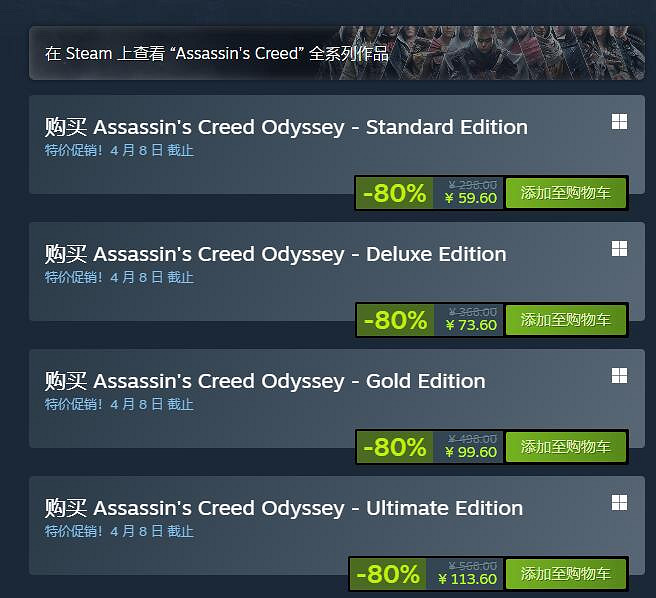This screenshot has height=598, width=656.
Task: Click the -80% badge for Ultimate Edition
Action: (387, 574)
